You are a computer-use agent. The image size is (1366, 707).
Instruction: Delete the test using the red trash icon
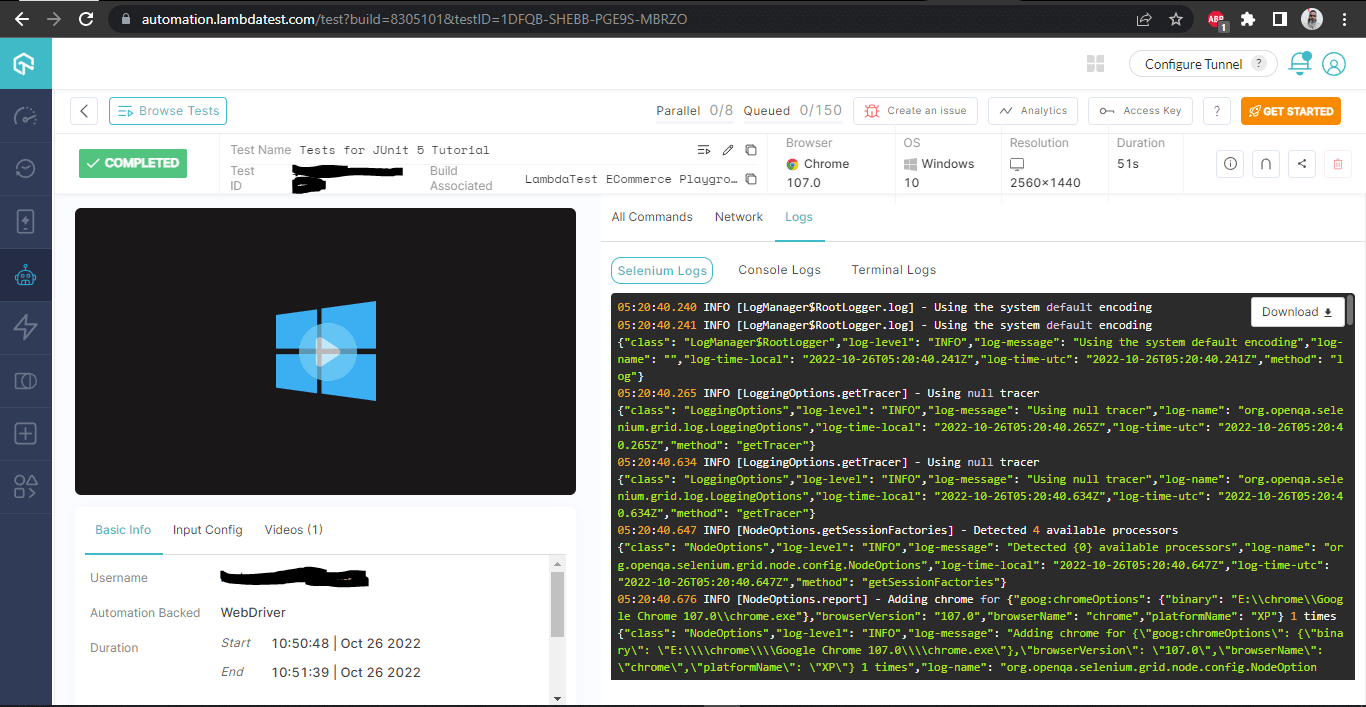(1337, 163)
